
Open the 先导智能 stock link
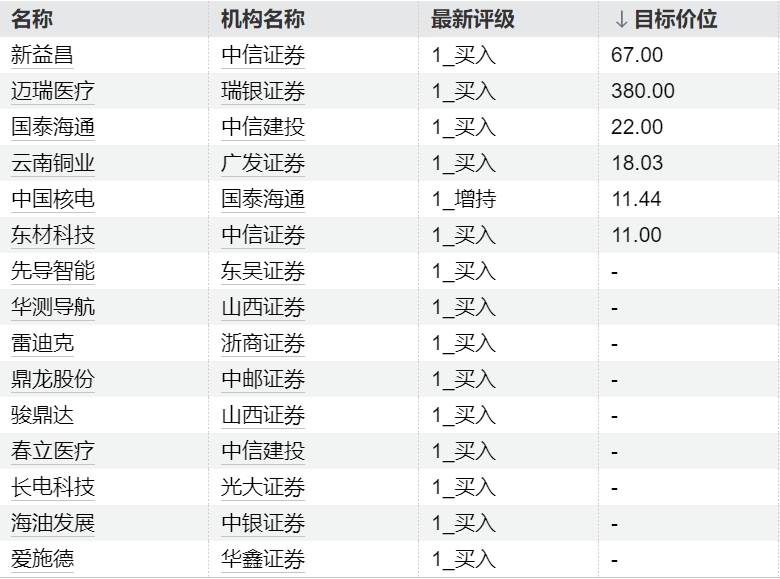pos(53,271)
